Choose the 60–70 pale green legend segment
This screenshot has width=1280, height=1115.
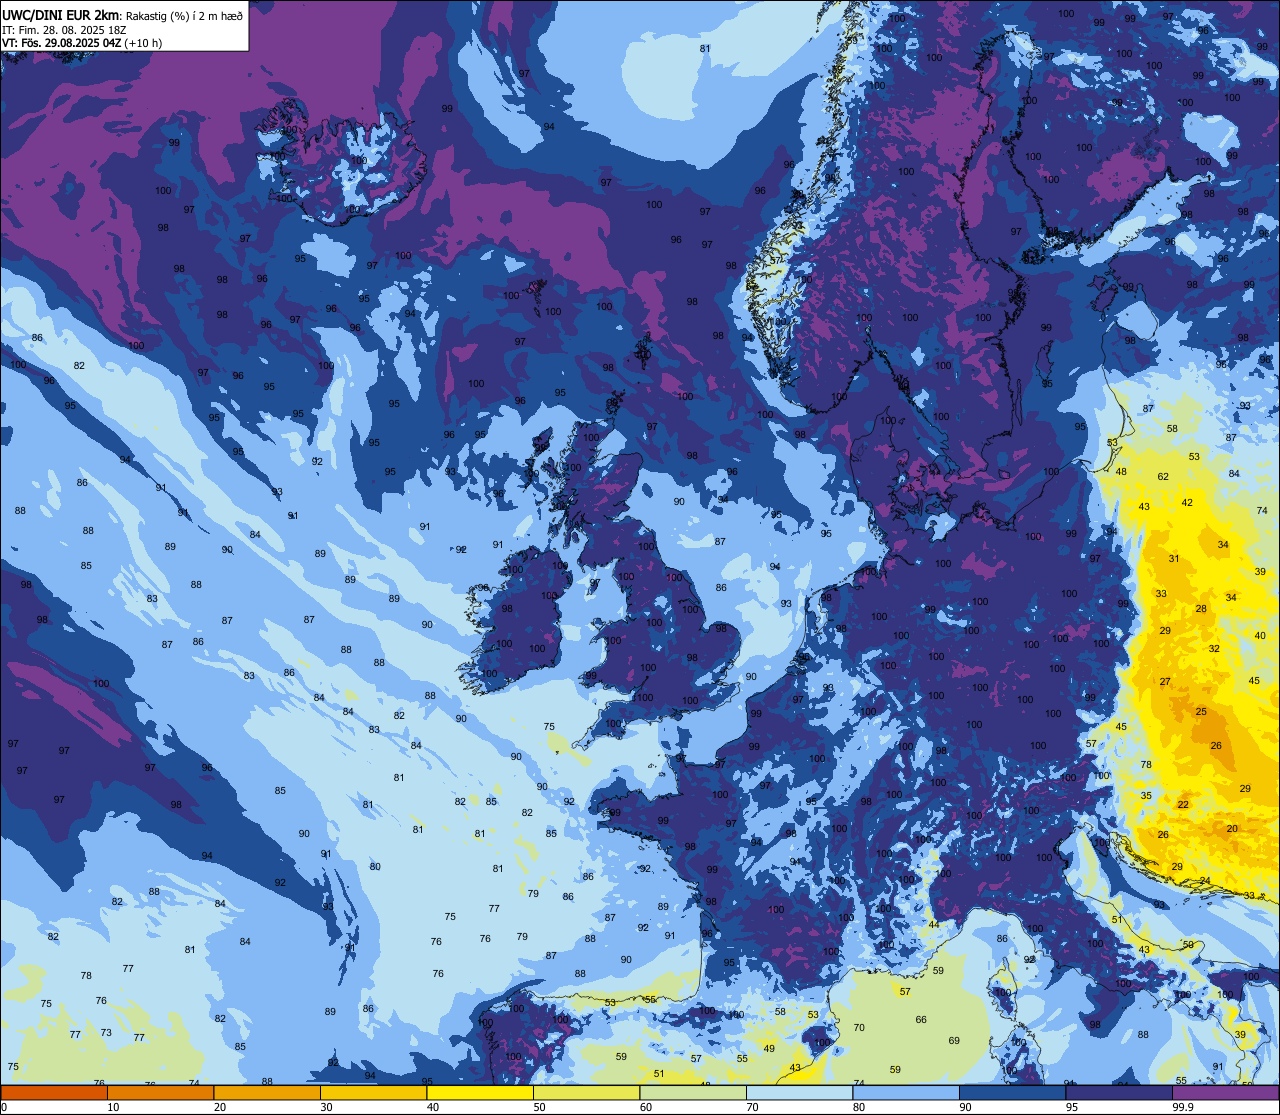tap(693, 1093)
